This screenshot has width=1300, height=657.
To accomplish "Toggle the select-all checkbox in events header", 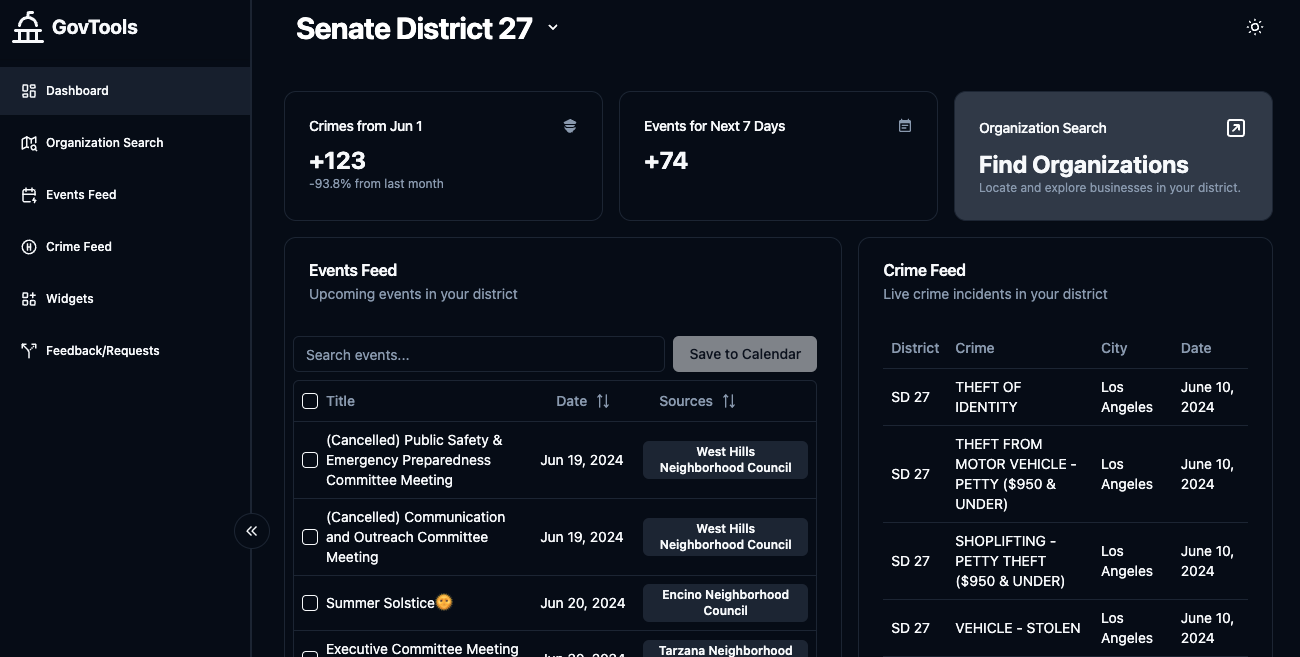I will (310, 401).
